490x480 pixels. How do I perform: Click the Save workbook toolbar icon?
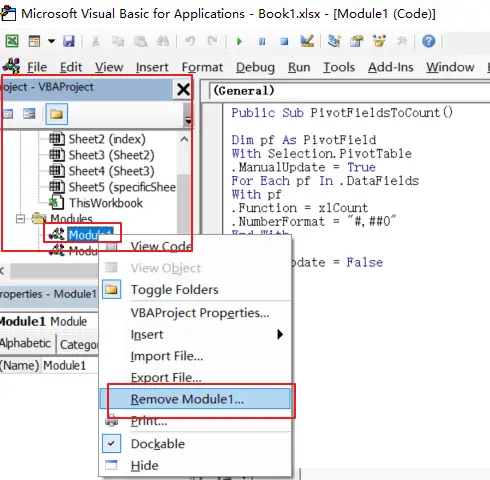pyautogui.click(x=69, y=41)
